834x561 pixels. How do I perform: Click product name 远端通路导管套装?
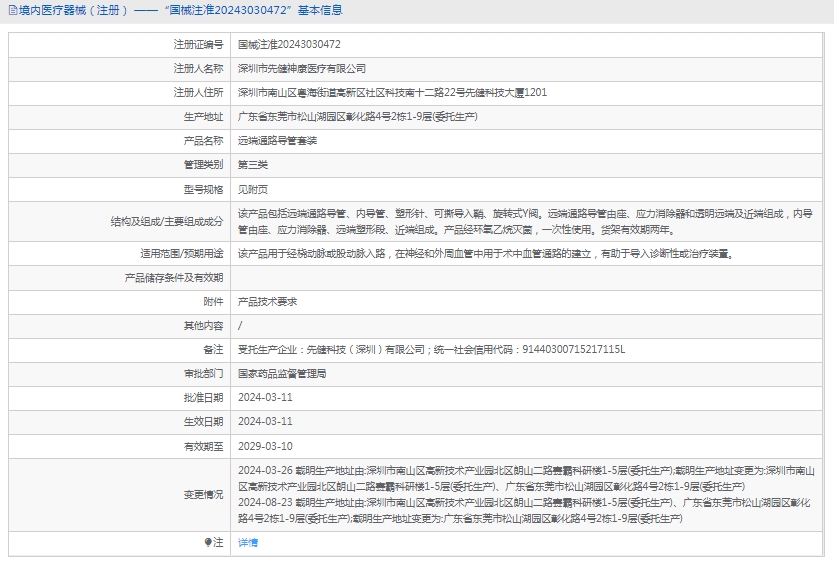277,141
